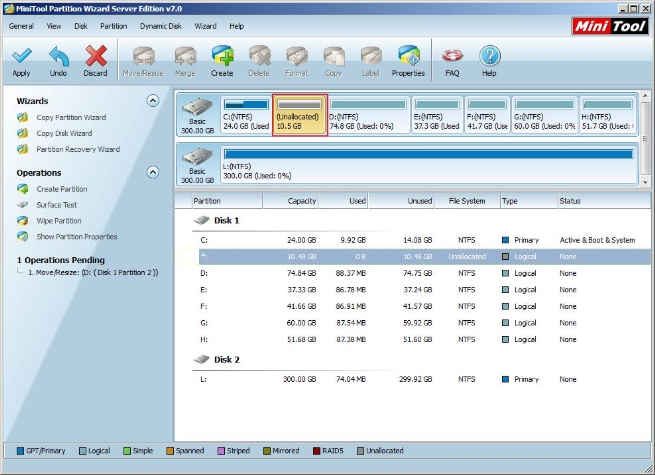Collapse the Wizards section
655x475 pixels.
pos(153,101)
